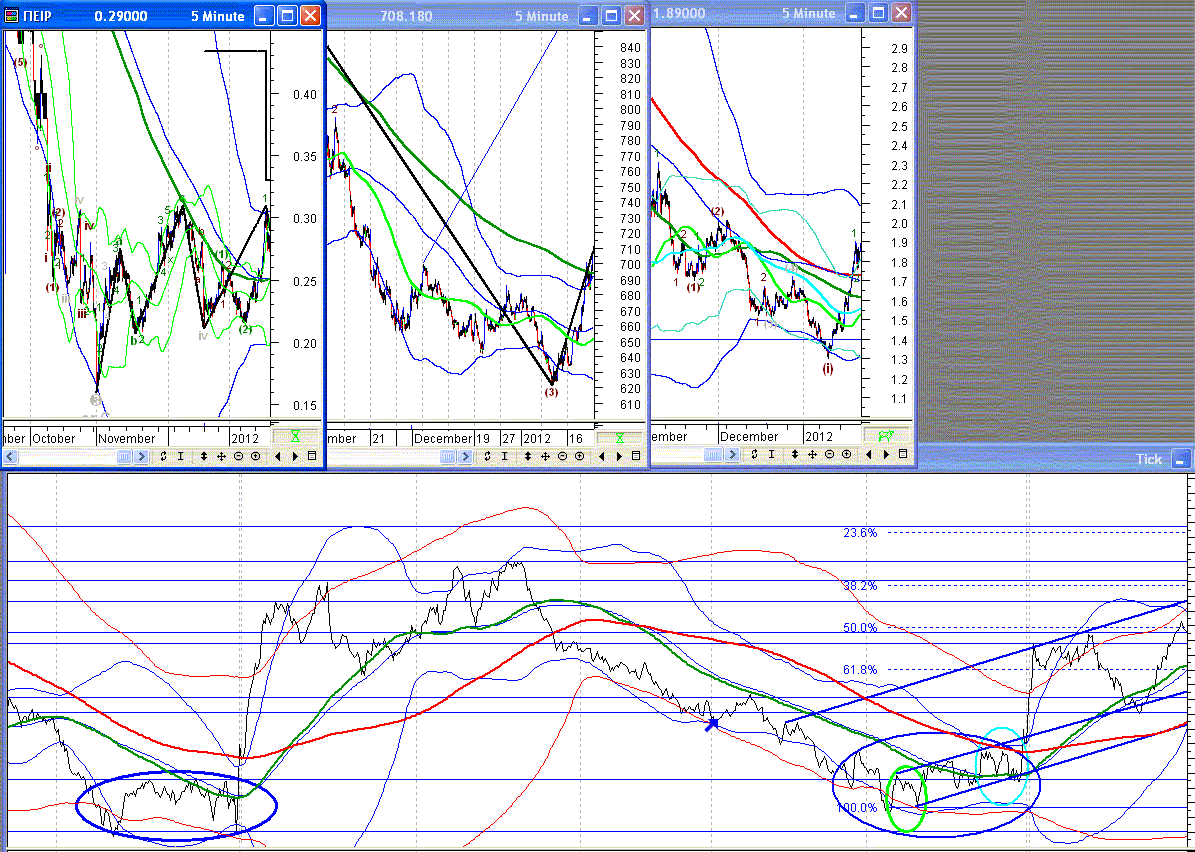
Task: Click the 61.8% Fibonacci label in the Tick chart
Action: pos(860,670)
